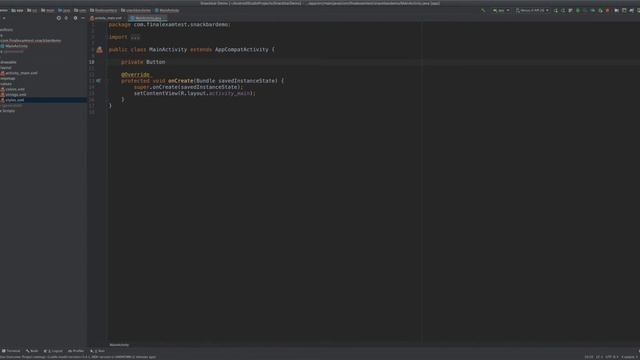Image resolution: width=640 pixels, height=360 pixels.
Task: Click the green Run app icon
Action: point(578,10)
